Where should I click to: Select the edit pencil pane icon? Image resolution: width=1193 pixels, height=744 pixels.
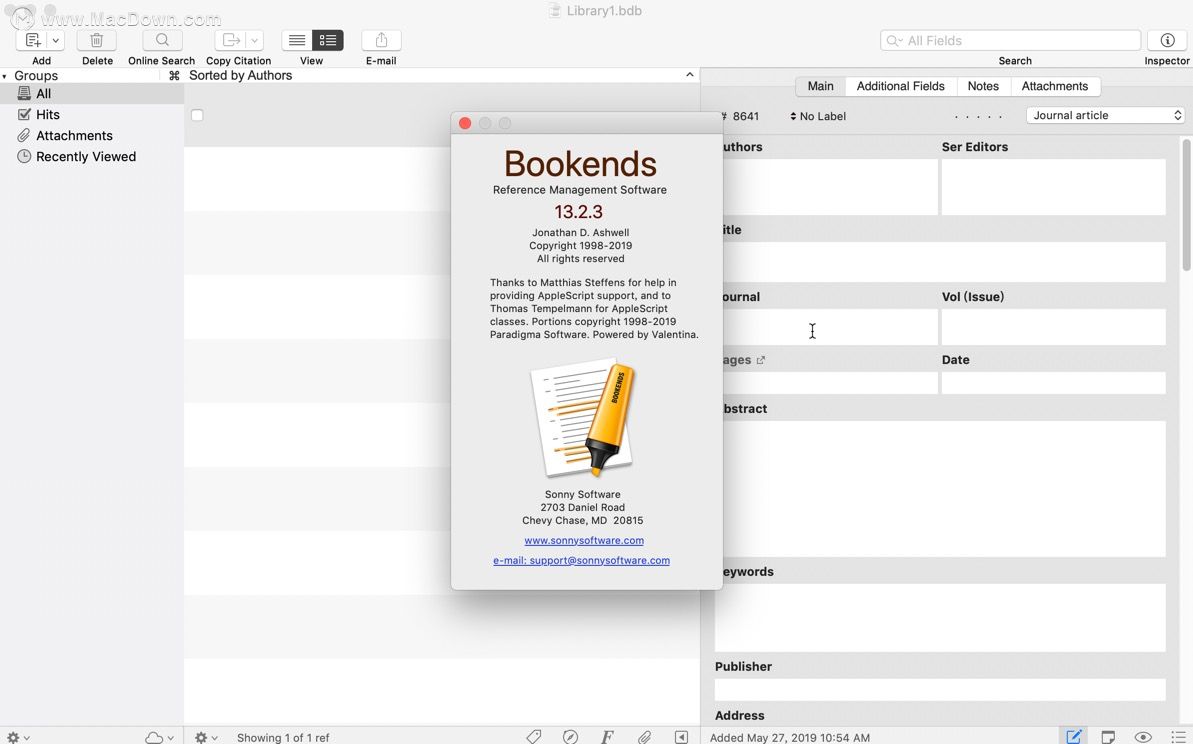pyautogui.click(x=1074, y=736)
